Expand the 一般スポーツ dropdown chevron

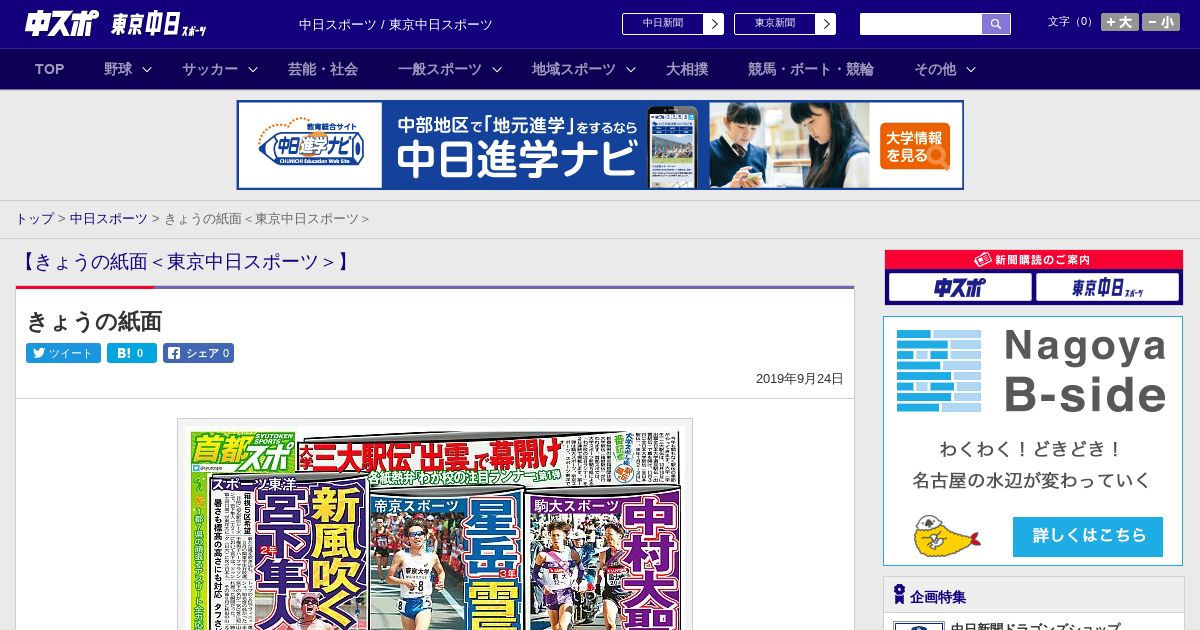pos(497,69)
